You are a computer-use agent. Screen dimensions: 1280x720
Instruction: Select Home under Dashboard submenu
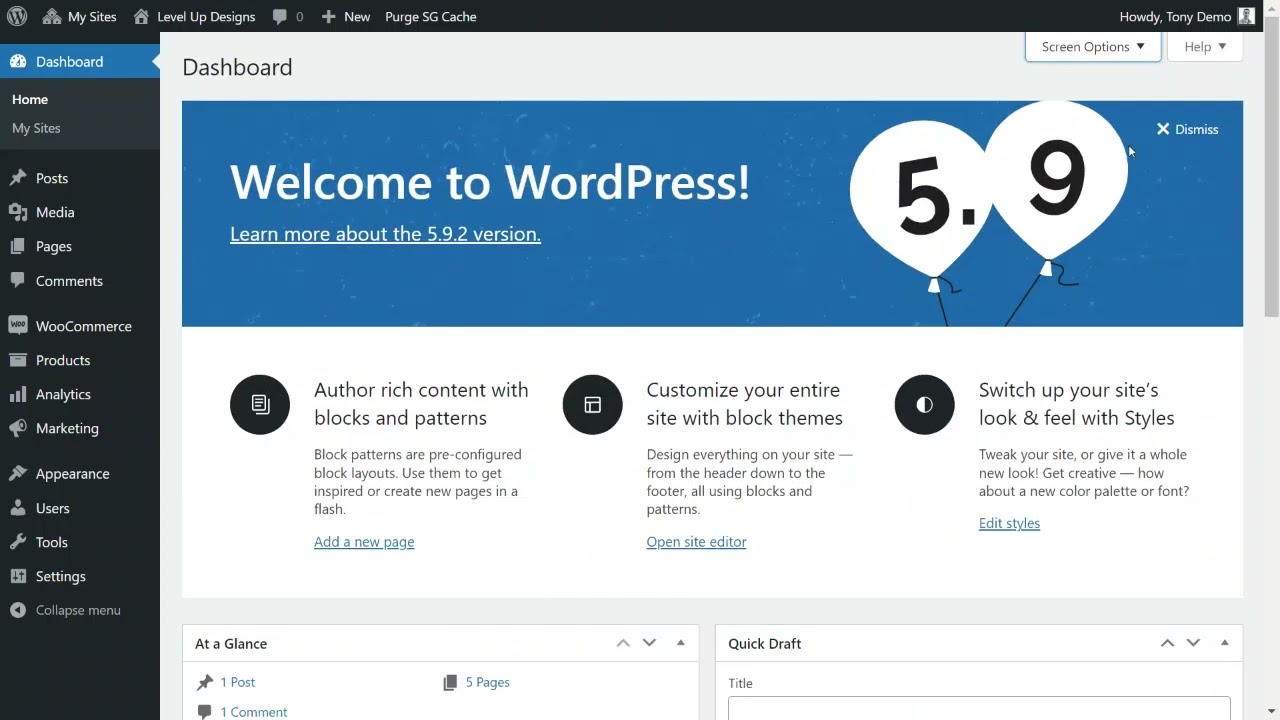tap(30, 99)
